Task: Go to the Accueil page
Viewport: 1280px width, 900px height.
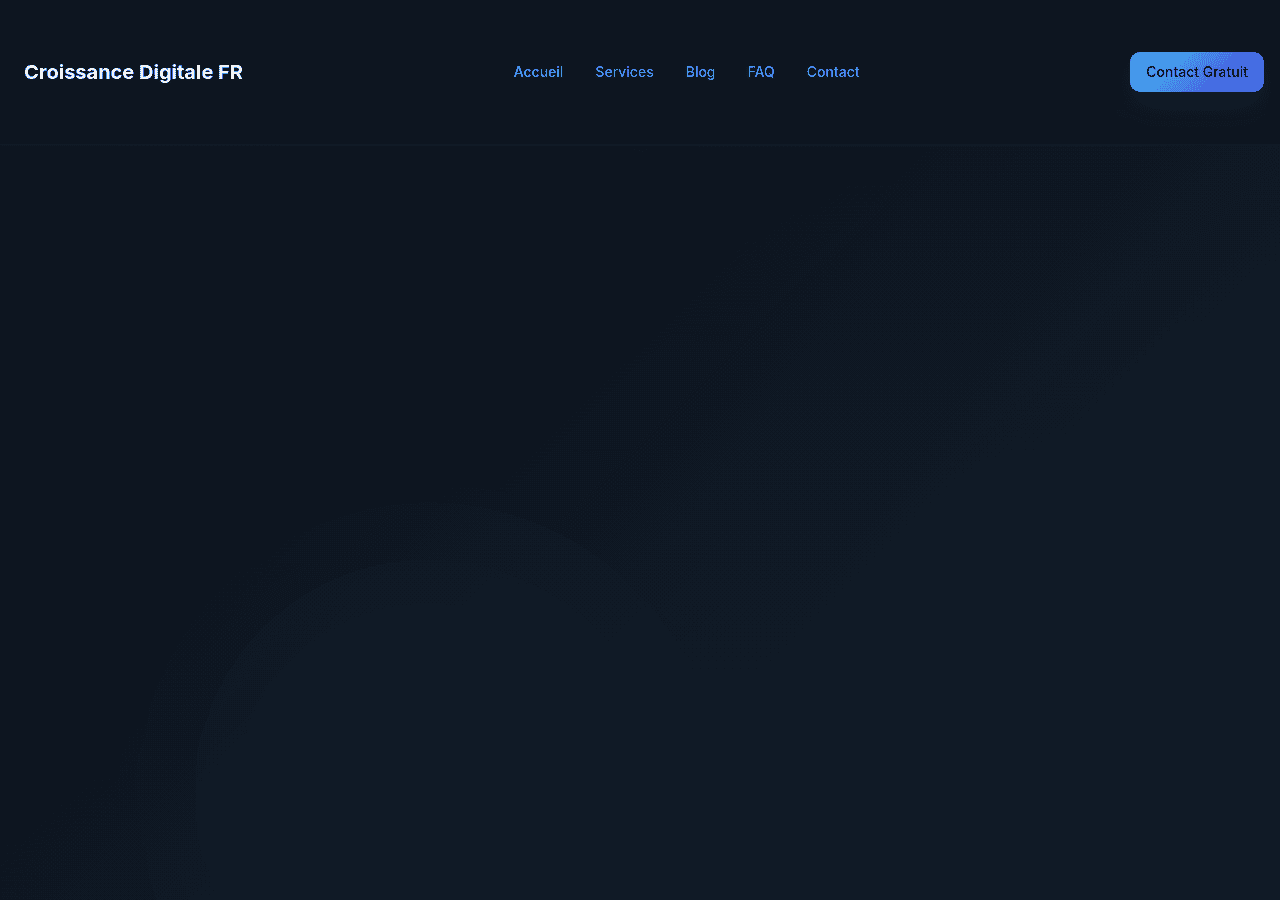Action: 538,72
